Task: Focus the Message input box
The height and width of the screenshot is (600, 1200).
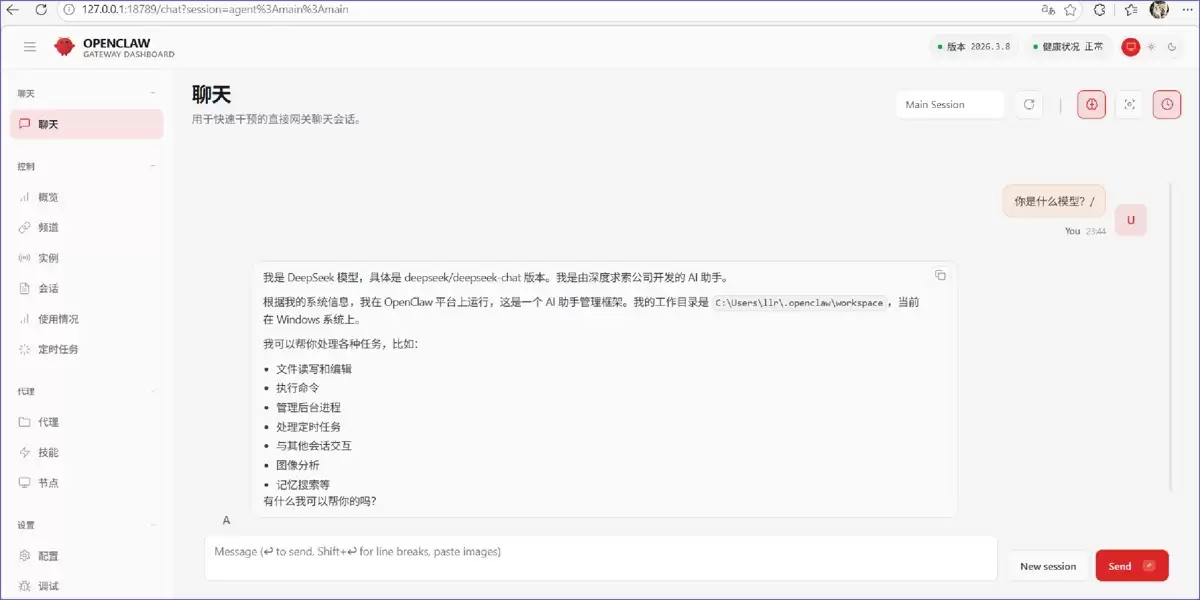Action: [601, 558]
